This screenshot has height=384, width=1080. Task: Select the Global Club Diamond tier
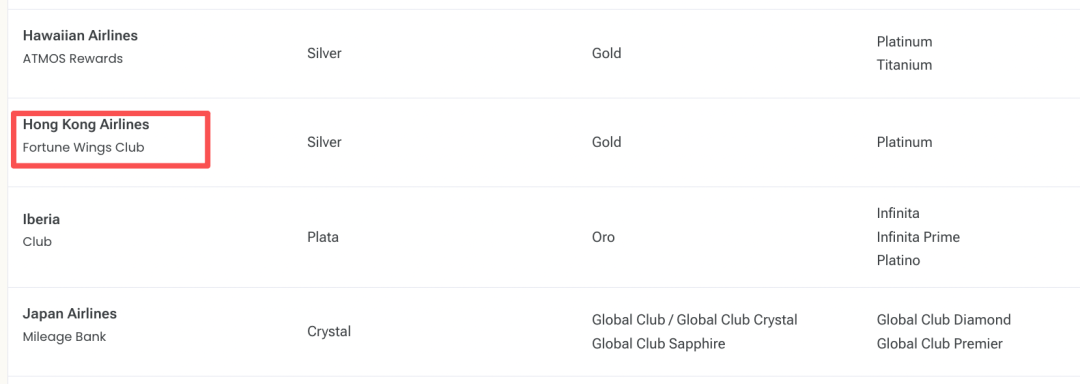click(x=944, y=320)
